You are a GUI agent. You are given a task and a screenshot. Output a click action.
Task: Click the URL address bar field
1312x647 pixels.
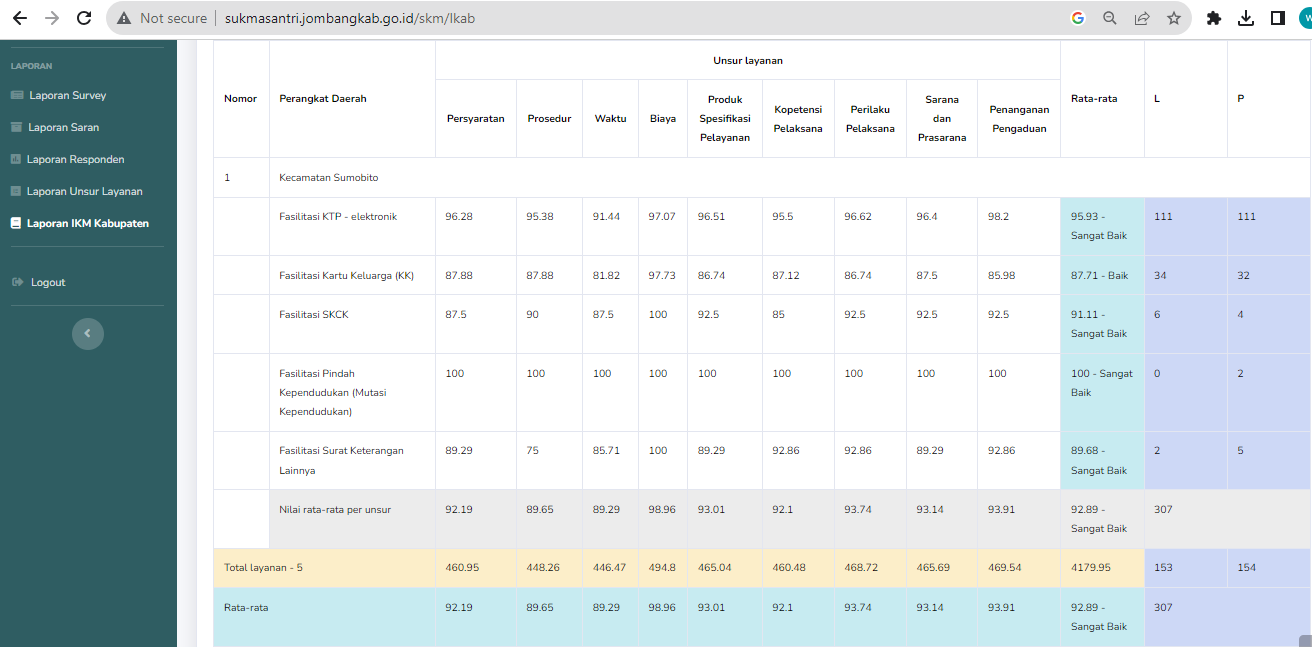pyautogui.click(x=600, y=18)
